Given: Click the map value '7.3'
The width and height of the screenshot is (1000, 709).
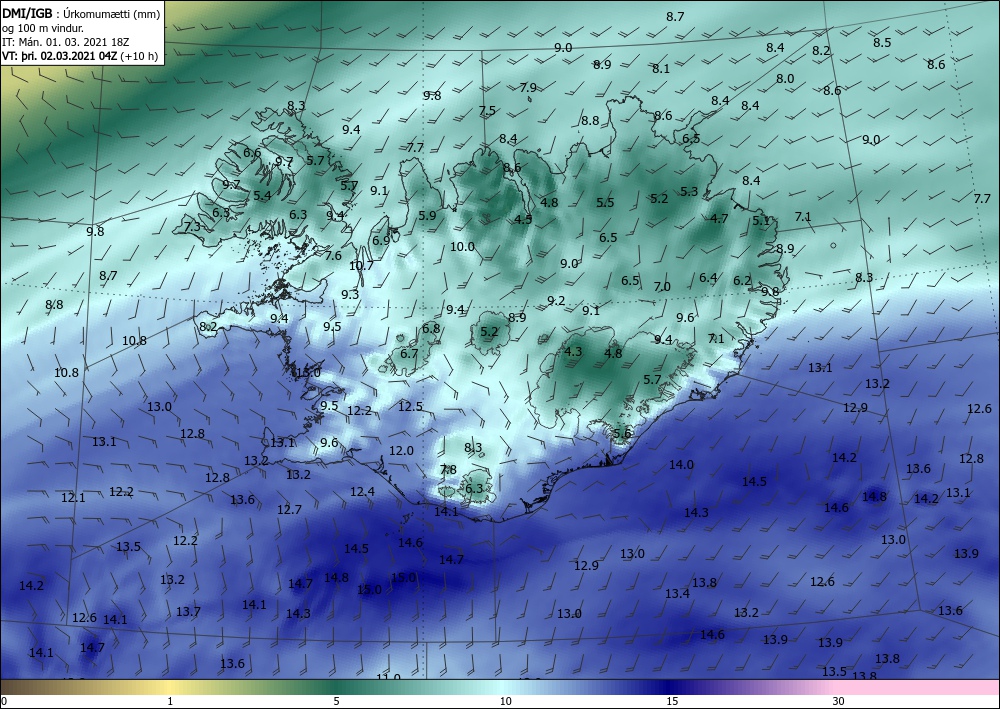Looking at the screenshot, I should 192,226.
